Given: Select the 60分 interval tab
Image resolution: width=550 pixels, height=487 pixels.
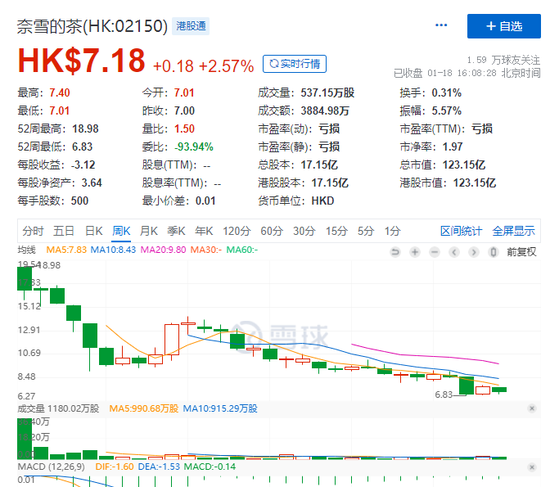Looking at the screenshot, I should [x=271, y=231].
